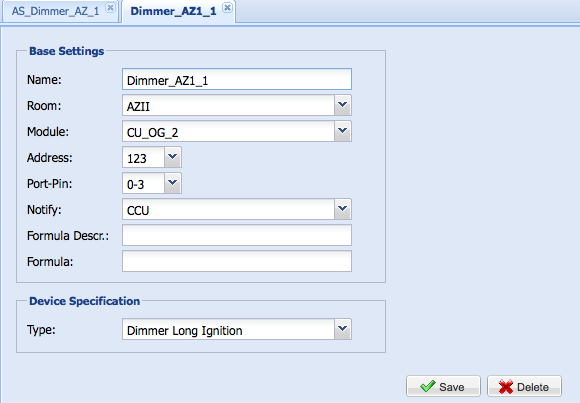Expand the Module dropdown list

pyautogui.click(x=343, y=131)
